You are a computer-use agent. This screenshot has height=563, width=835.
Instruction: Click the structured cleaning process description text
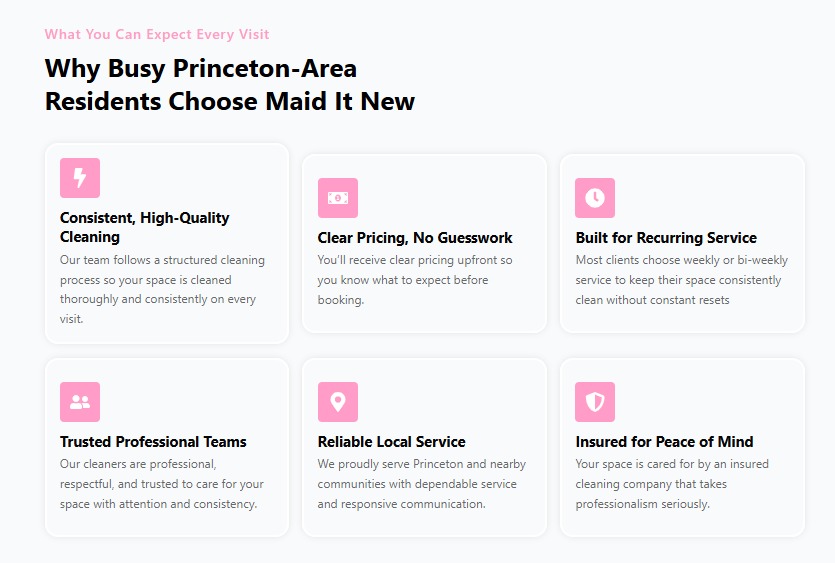pyautogui.click(x=162, y=289)
